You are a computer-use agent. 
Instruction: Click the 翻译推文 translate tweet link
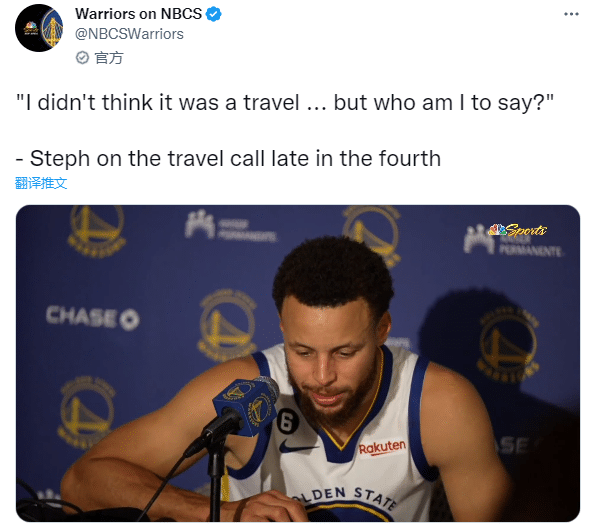41,183
